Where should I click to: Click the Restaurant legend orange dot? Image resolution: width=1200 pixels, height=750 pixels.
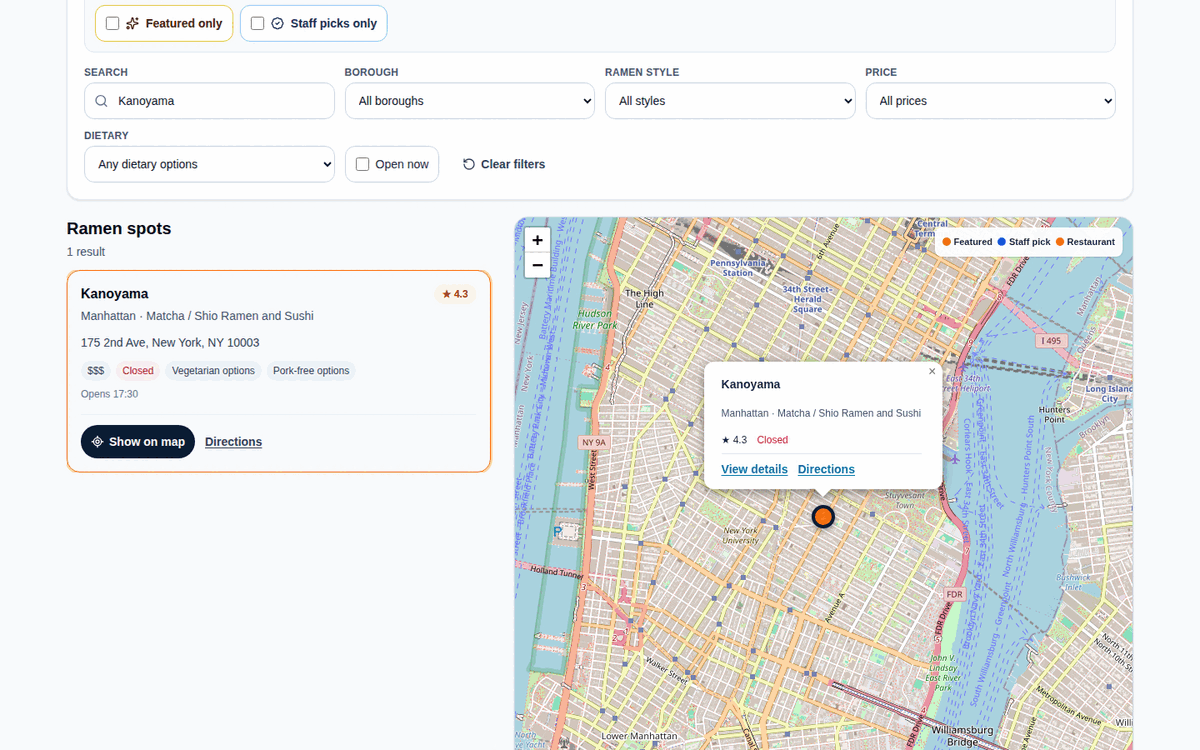1060,242
